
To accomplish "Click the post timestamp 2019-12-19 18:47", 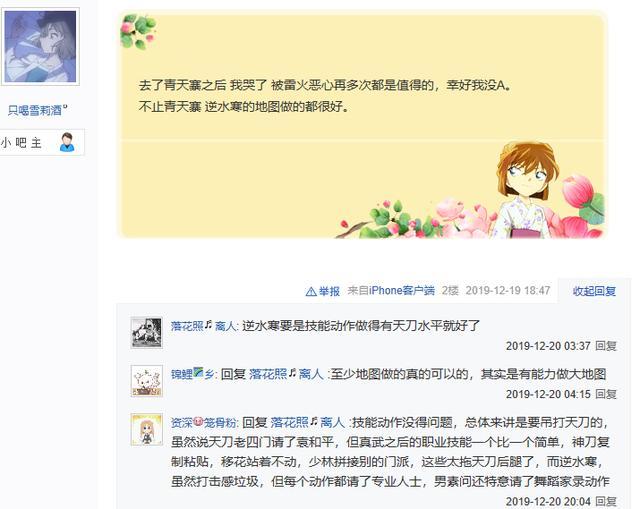I will pos(508,290).
